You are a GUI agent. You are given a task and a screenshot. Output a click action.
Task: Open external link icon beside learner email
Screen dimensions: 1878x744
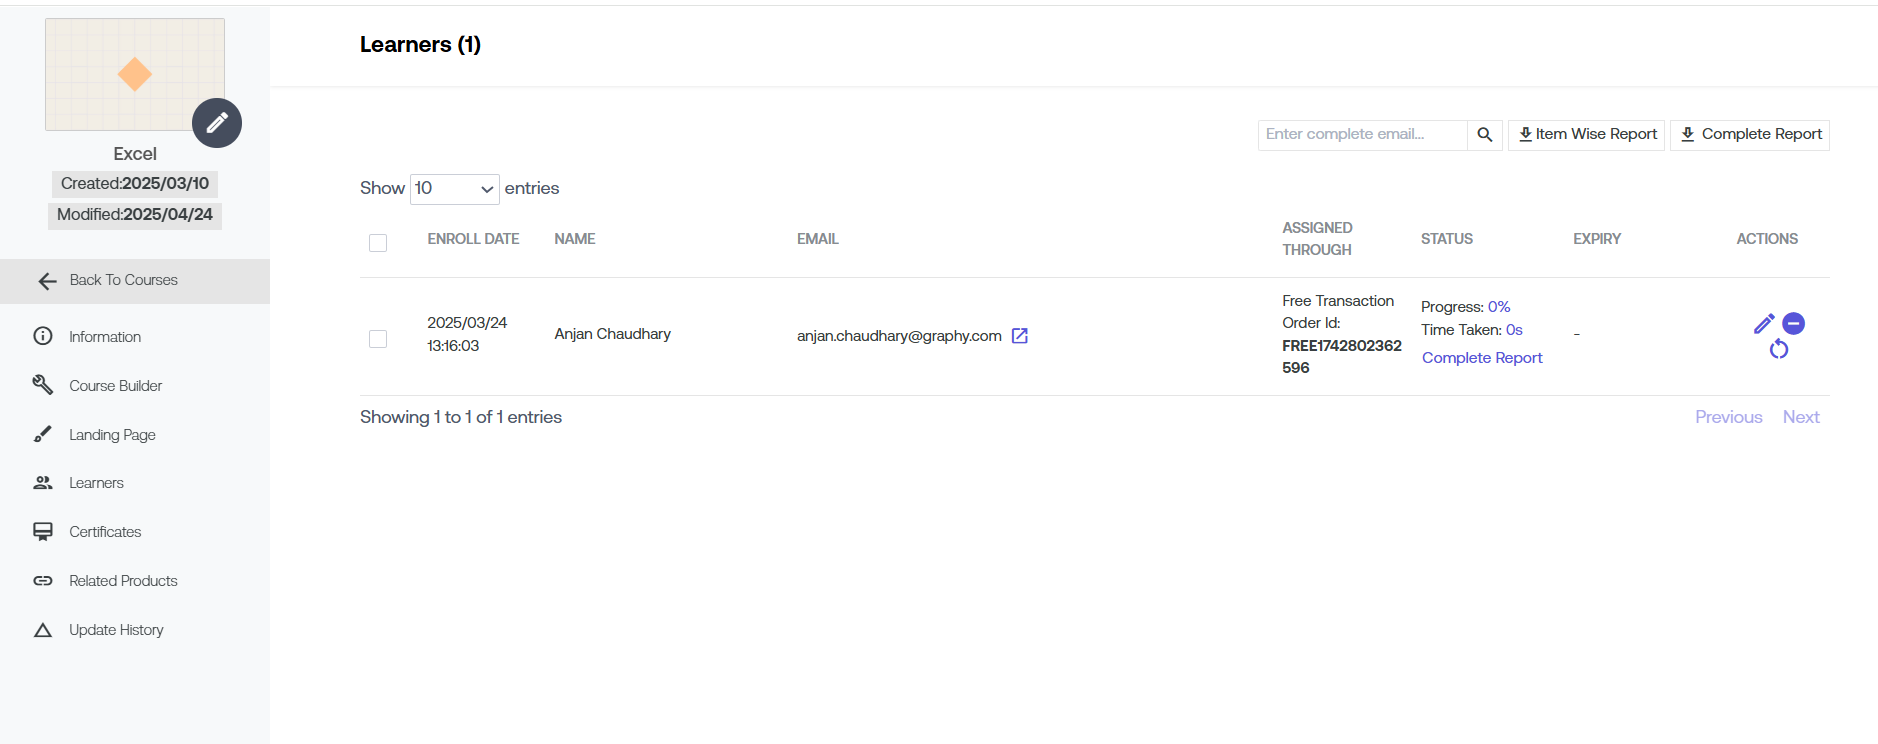[1019, 336]
